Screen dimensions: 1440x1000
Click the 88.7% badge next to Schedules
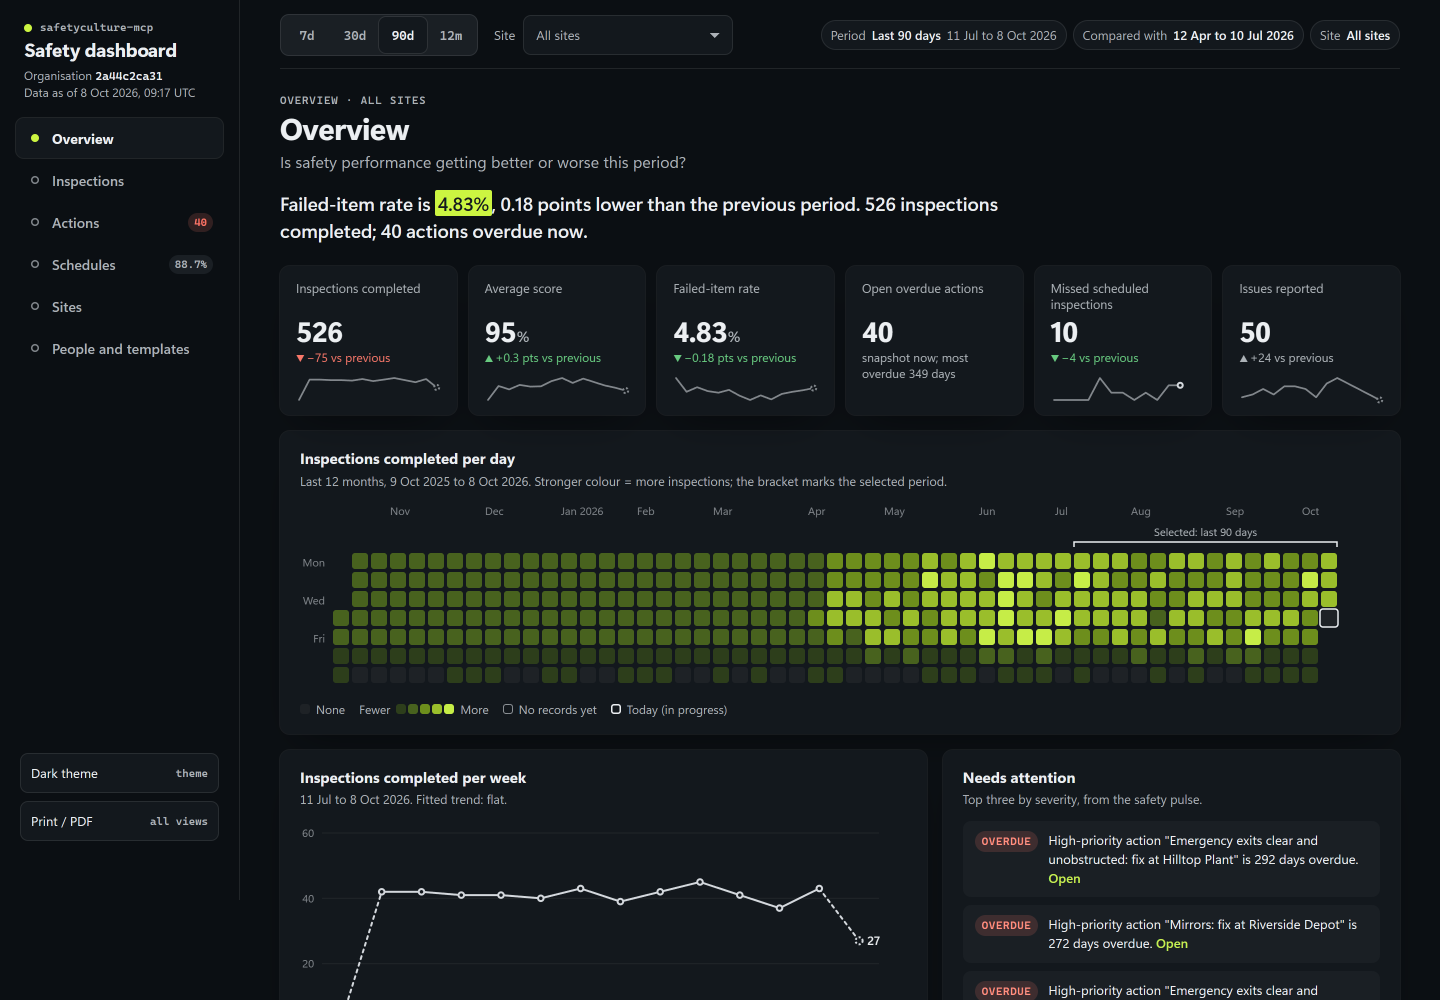[191, 265]
